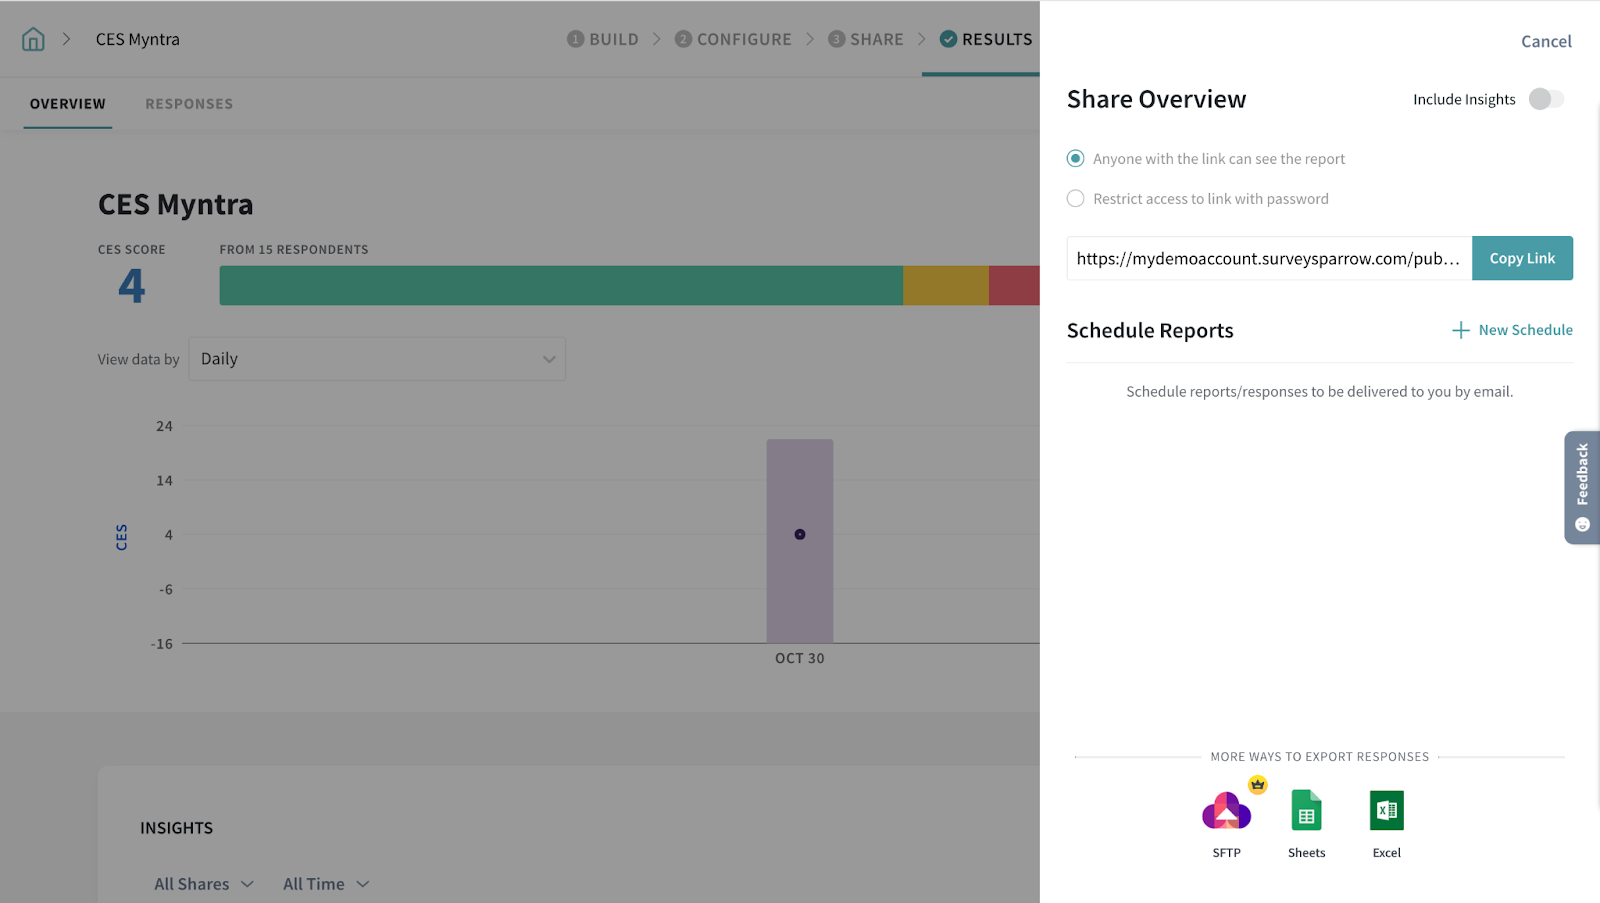This screenshot has height=903, width=1600.
Task: Expand the All Time filter
Action: tap(326, 884)
